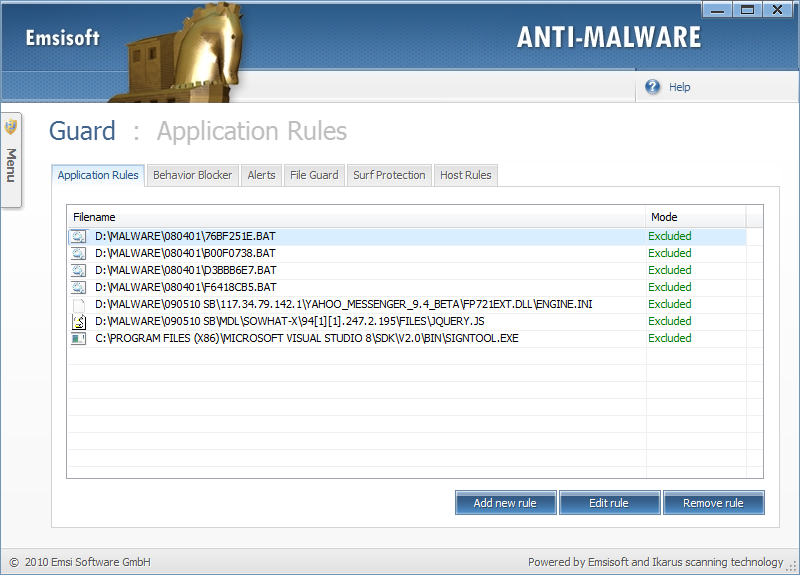This screenshot has width=800, height=575.
Task: Sort list by the Filename column header
Action: 356,217
